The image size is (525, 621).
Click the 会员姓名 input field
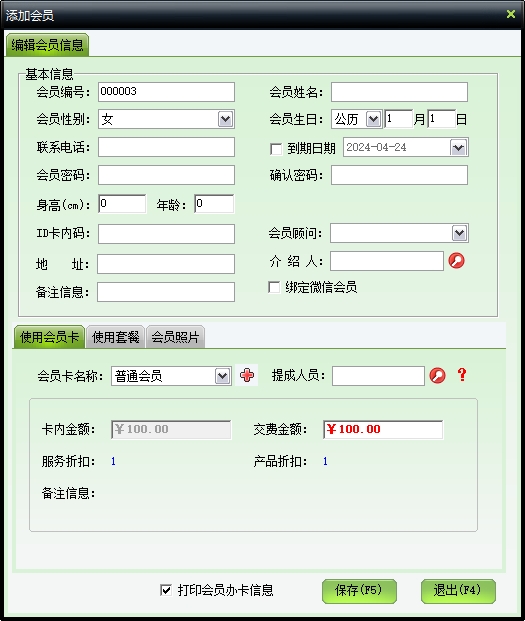pyautogui.click(x=399, y=92)
